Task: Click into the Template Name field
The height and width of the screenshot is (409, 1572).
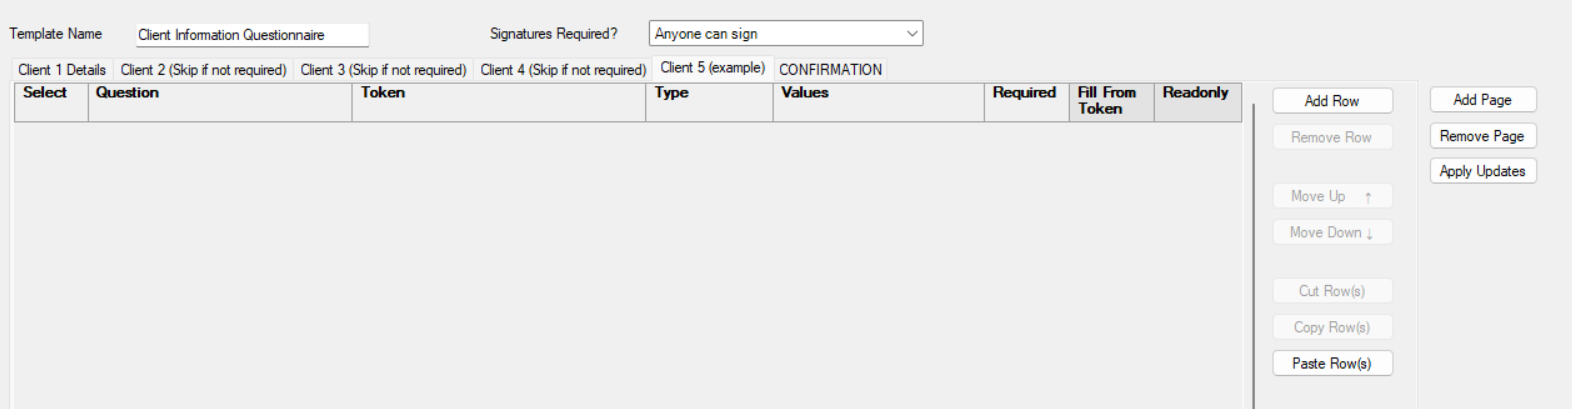Action: point(252,35)
